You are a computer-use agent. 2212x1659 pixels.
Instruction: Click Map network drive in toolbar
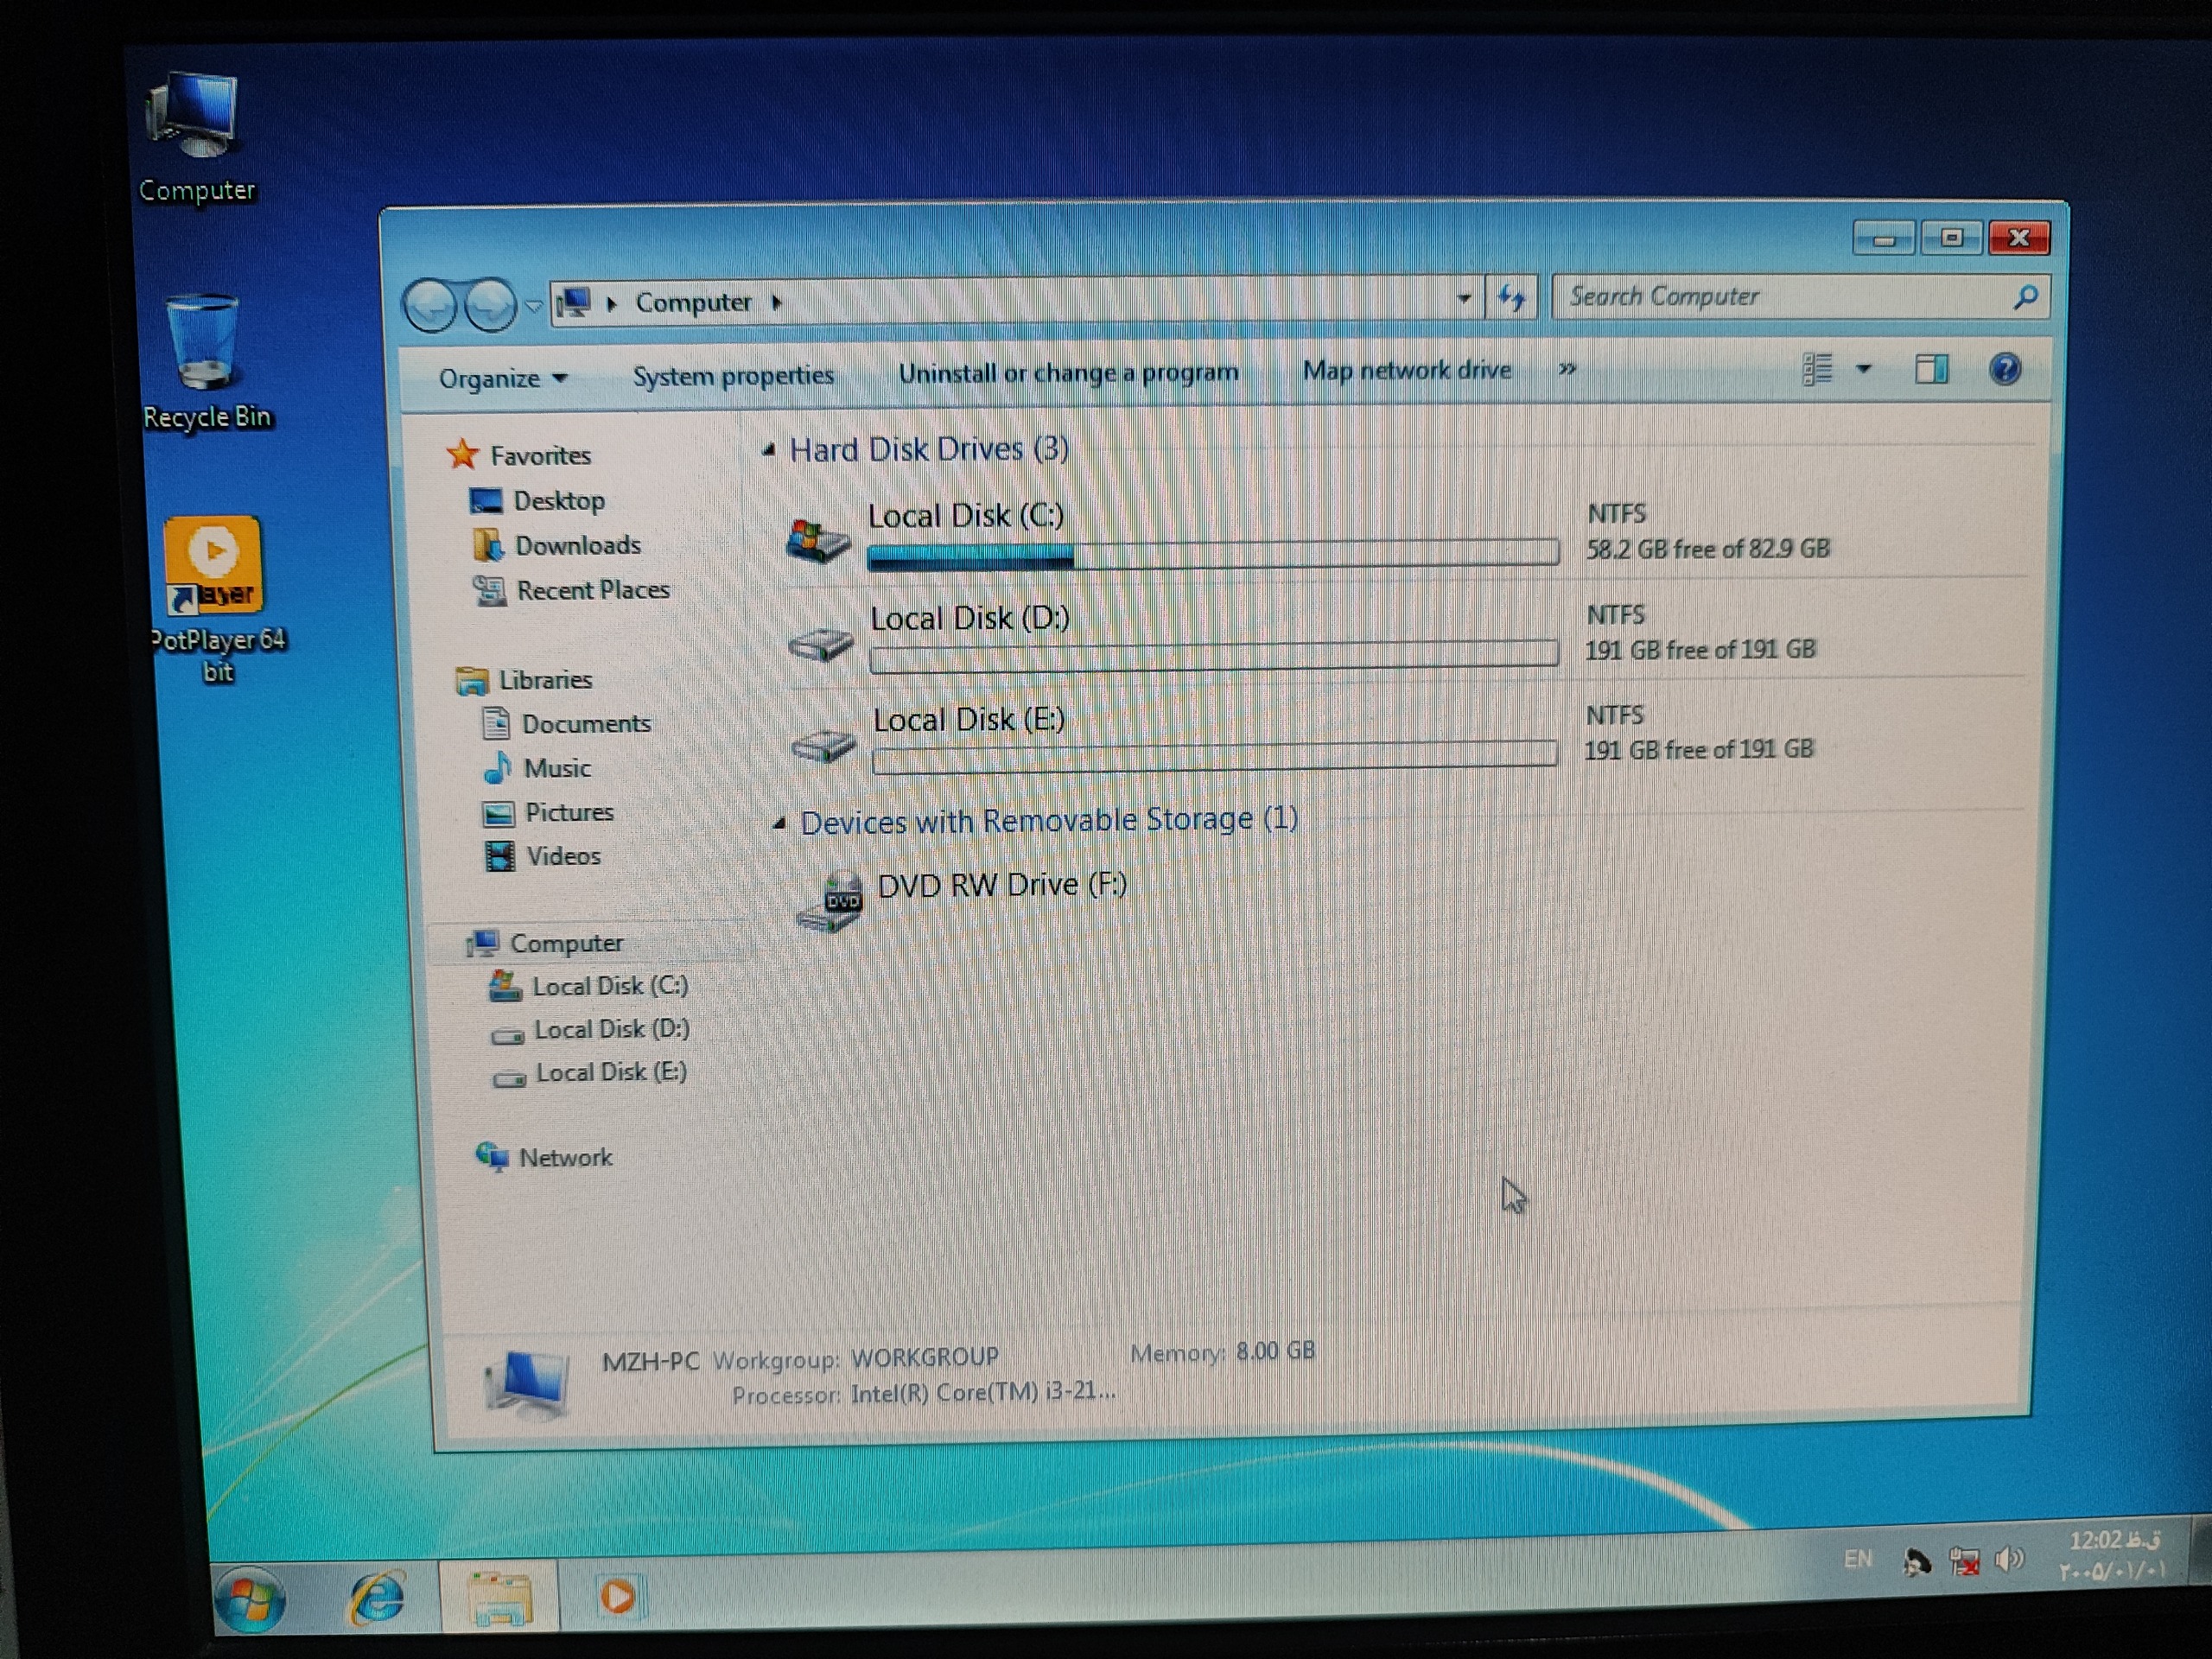coord(1406,371)
